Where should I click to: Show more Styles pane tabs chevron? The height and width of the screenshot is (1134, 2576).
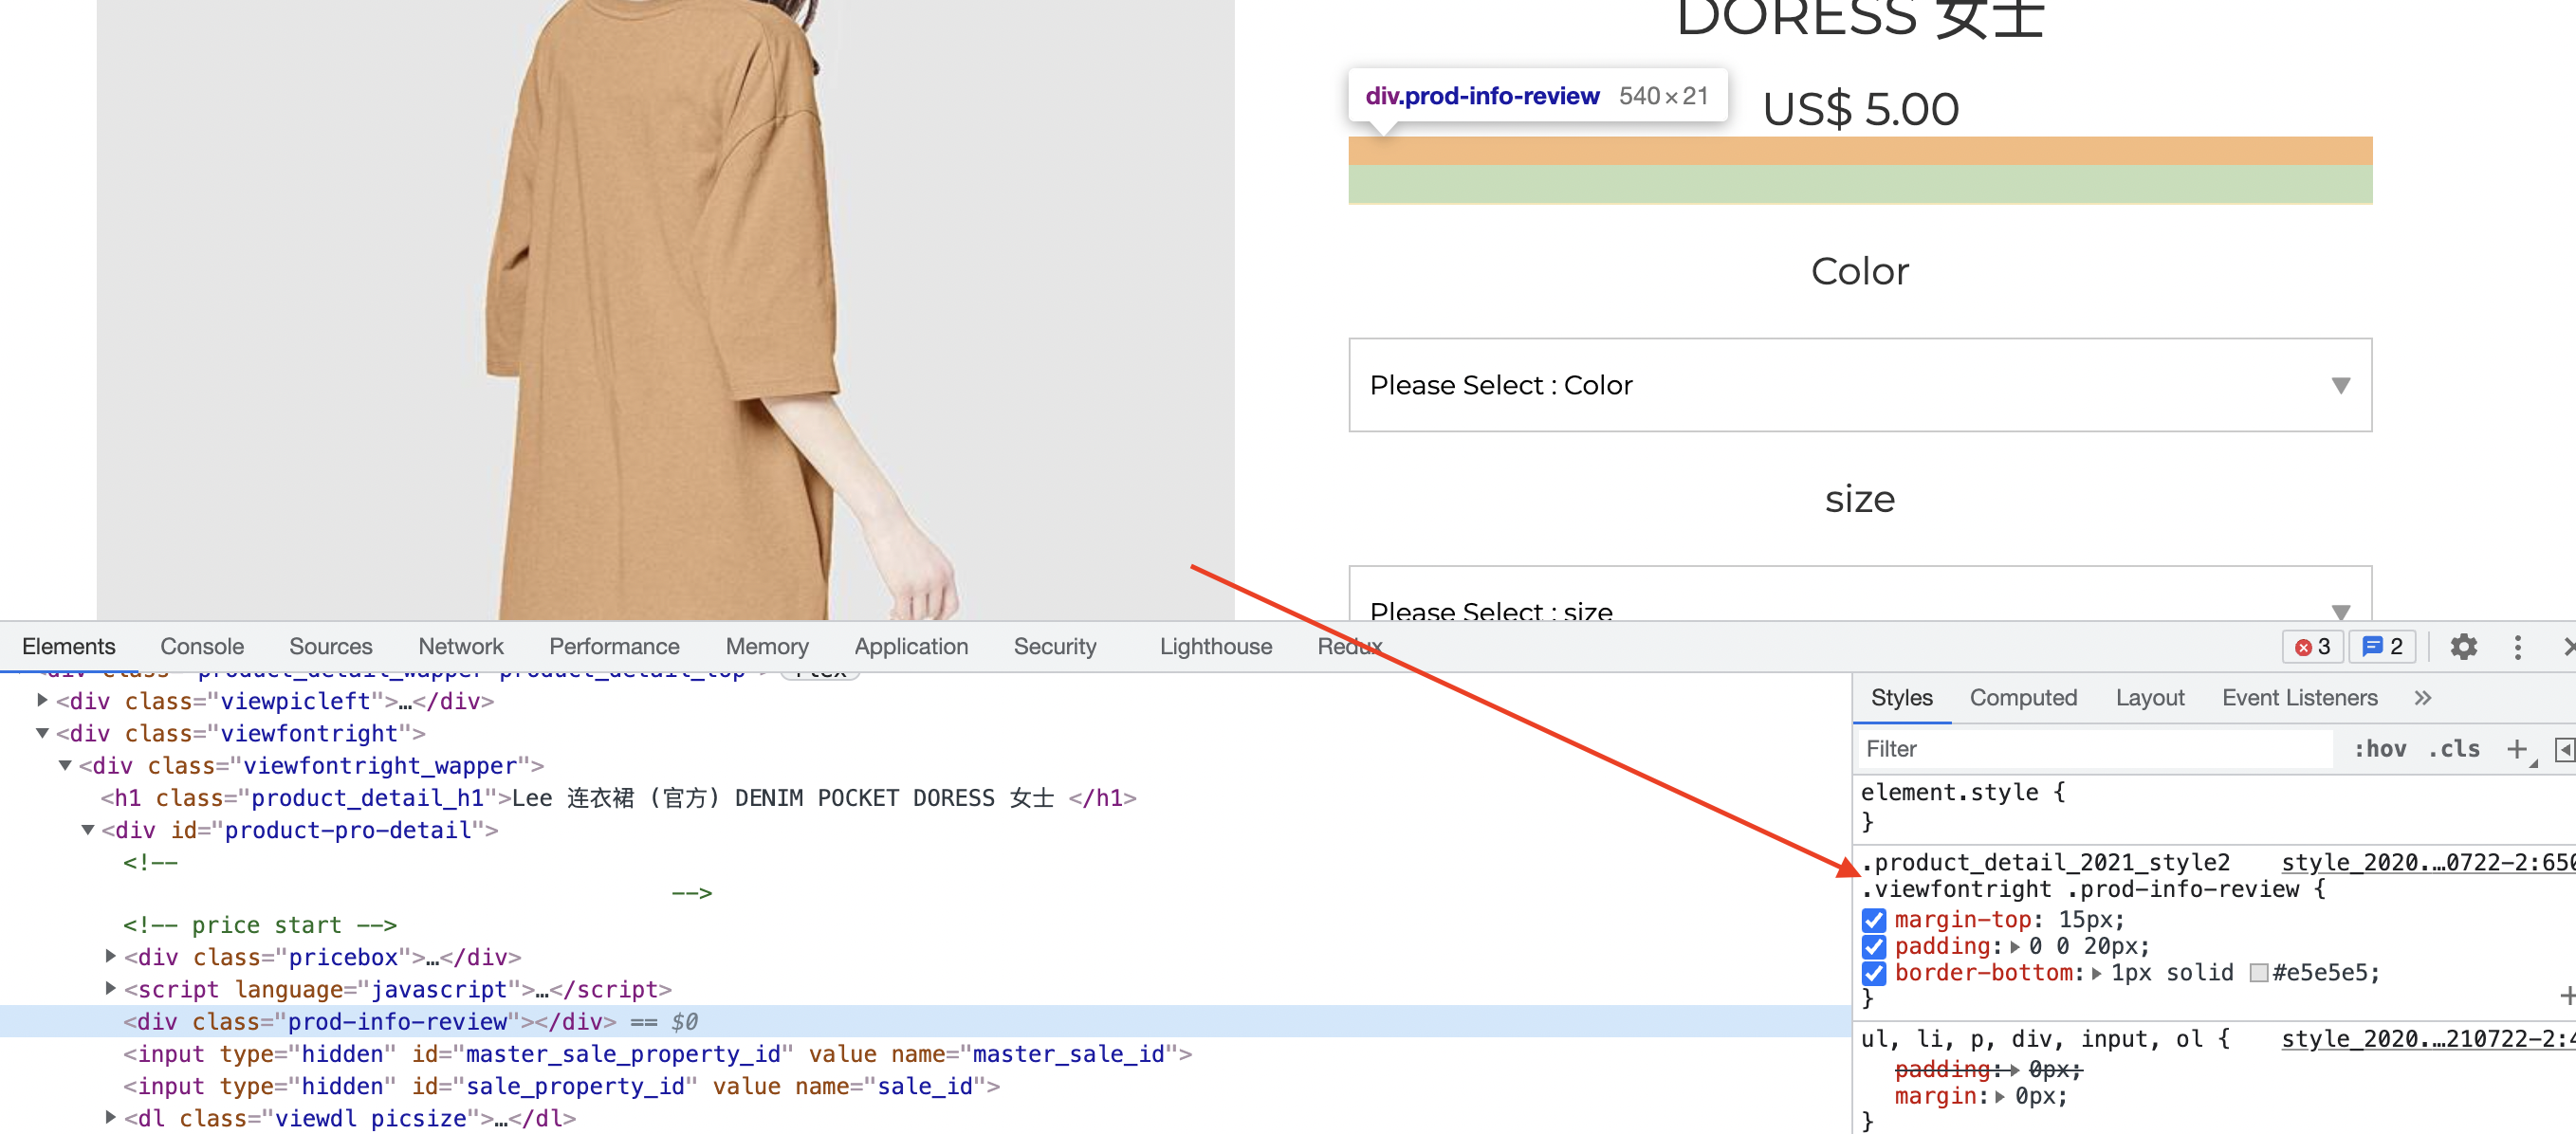pyautogui.click(x=2422, y=698)
